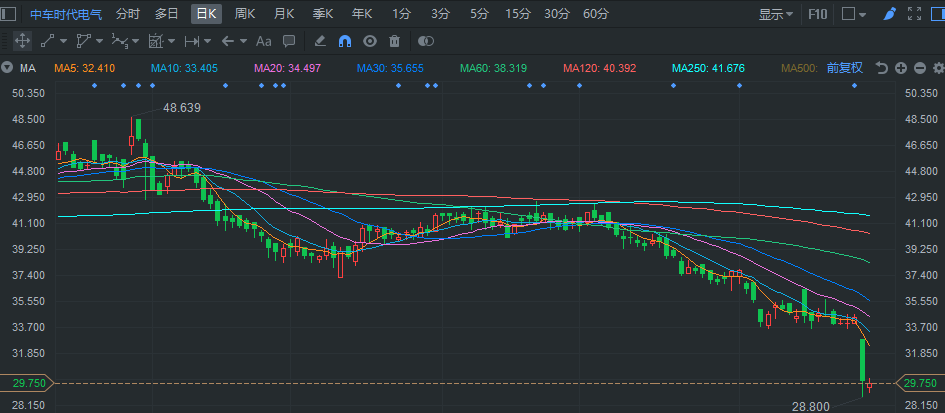Switch to the 3分 minute chart

click(x=441, y=14)
